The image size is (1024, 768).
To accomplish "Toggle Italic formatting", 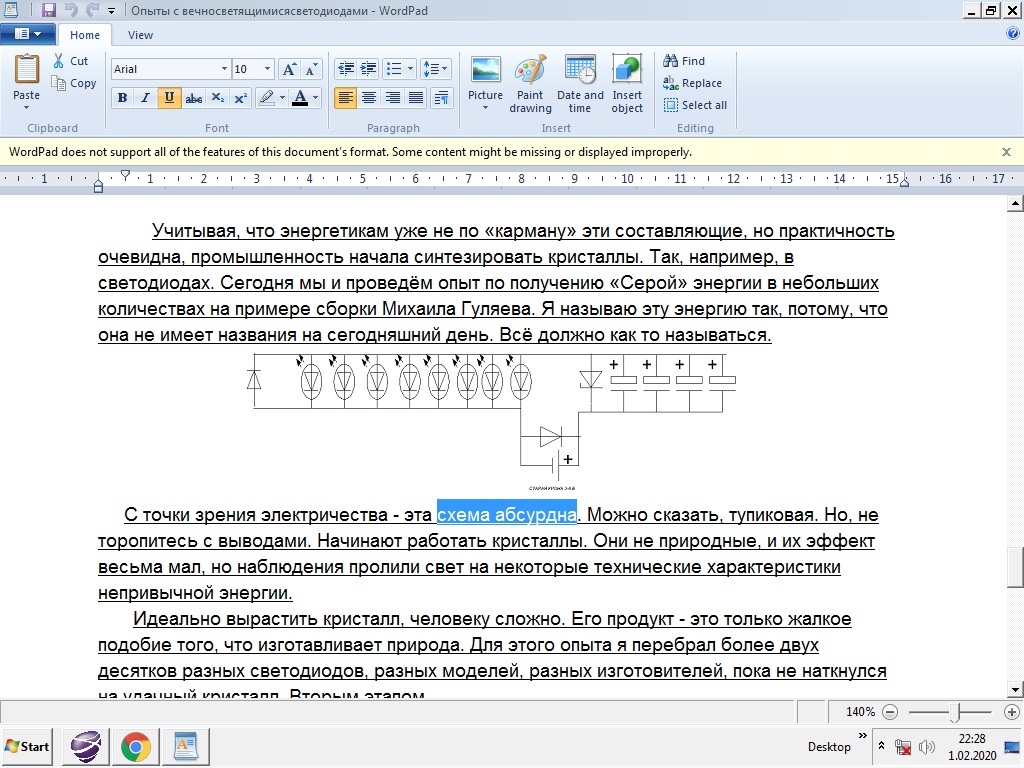I will (x=146, y=98).
